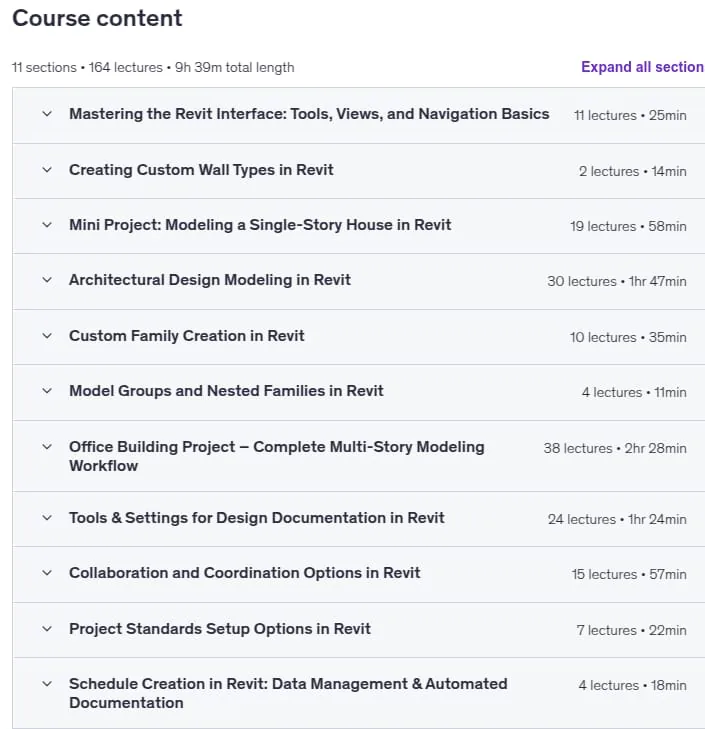705x729 pixels.
Task: Select the Mini Project: Modeling a Single-Story House title
Action: pyautogui.click(x=260, y=225)
